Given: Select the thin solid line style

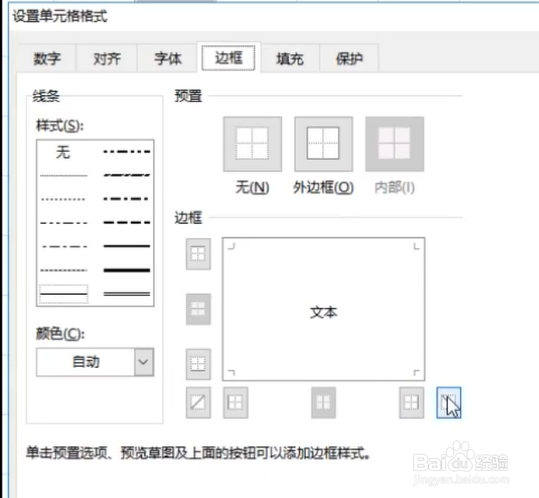Looking at the screenshot, I should point(63,294).
